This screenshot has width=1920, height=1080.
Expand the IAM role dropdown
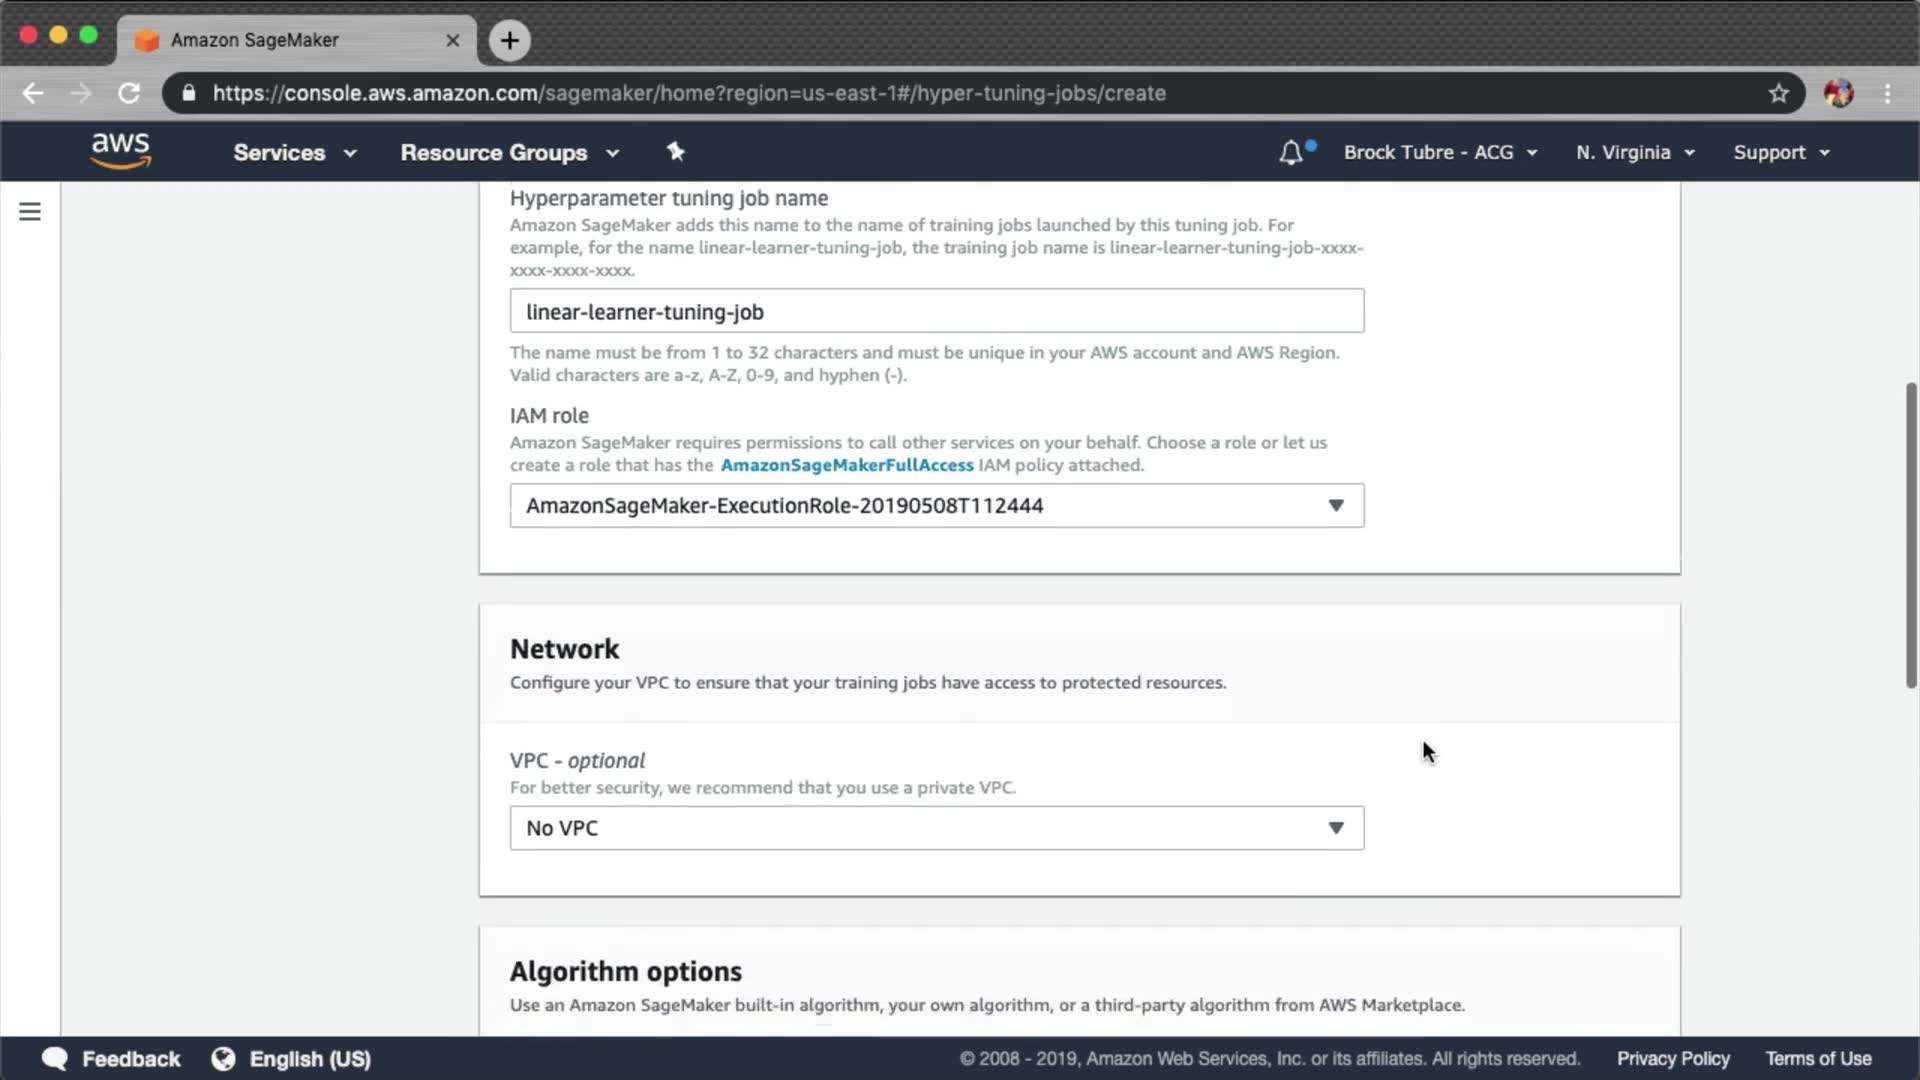coord(936,506)
